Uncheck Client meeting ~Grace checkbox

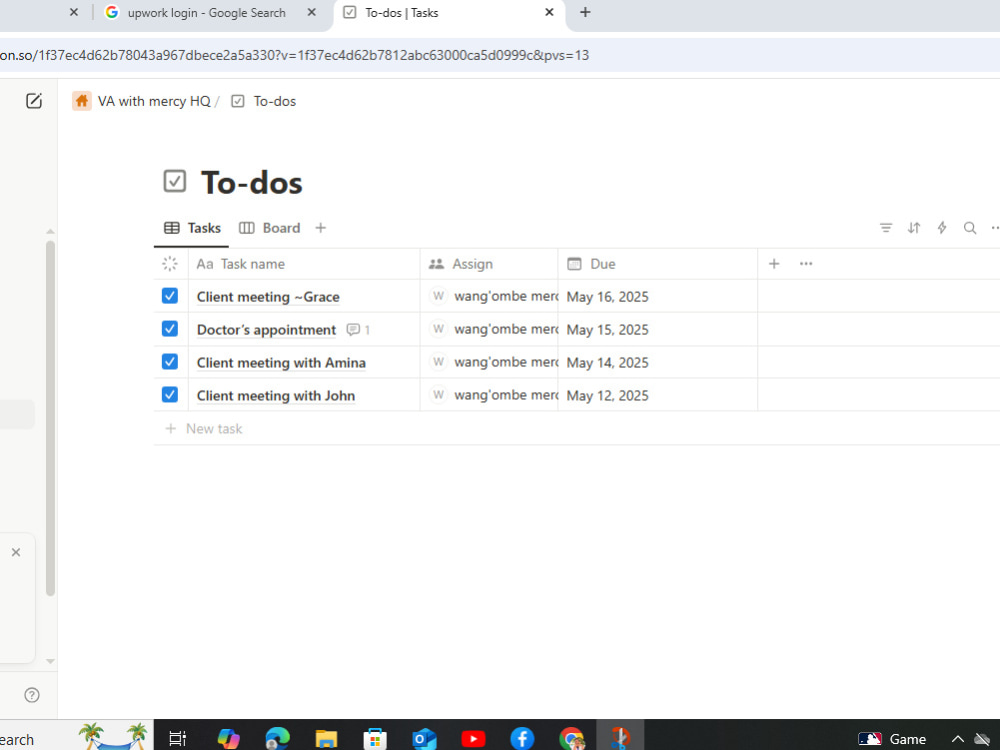pyautogui.click(x=170, y=296)
